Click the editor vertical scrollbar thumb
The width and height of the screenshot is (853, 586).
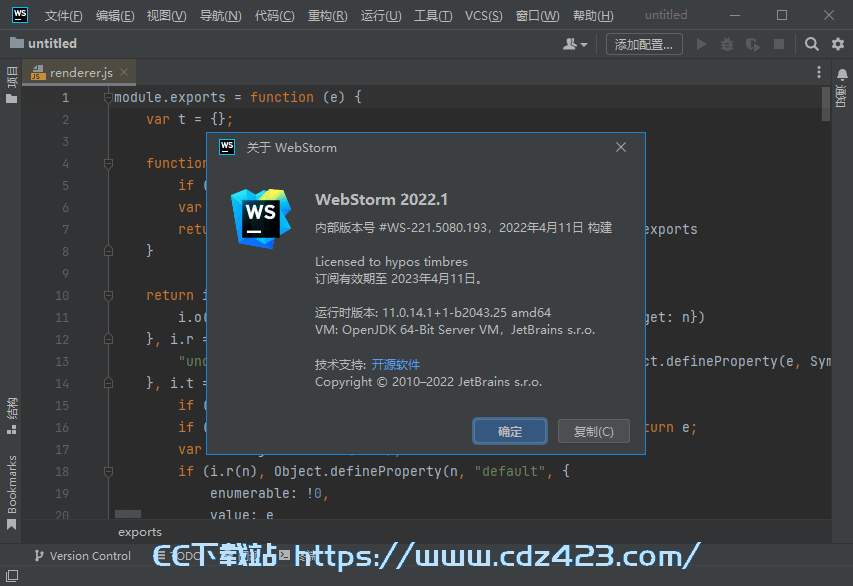[826, 104]
